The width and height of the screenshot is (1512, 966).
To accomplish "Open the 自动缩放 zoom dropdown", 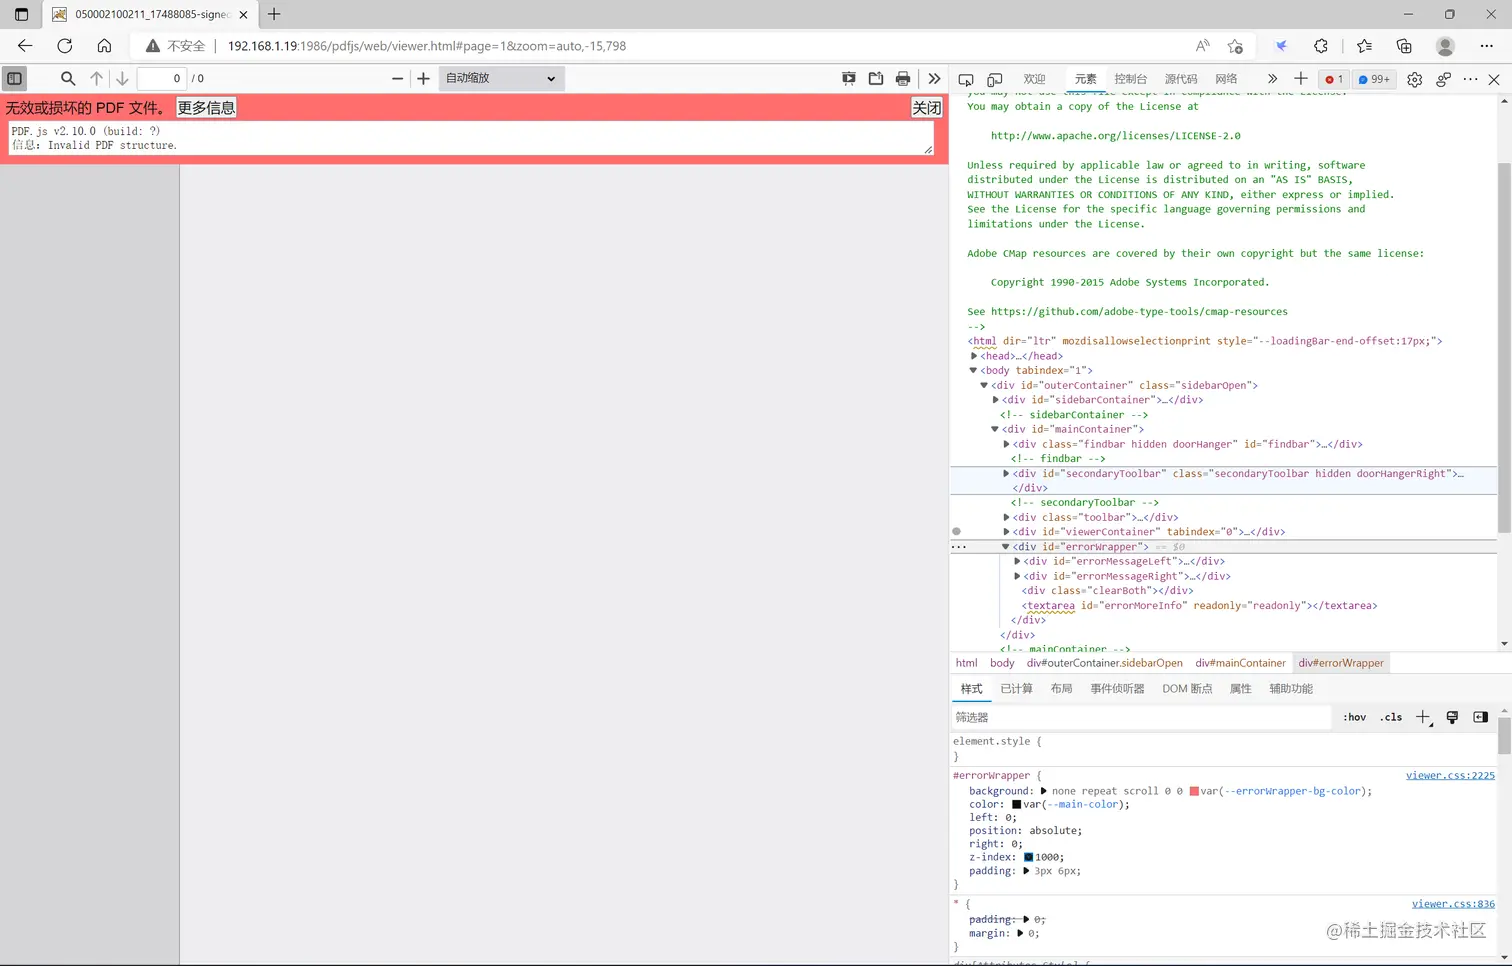I will click(x=501, y=78).
